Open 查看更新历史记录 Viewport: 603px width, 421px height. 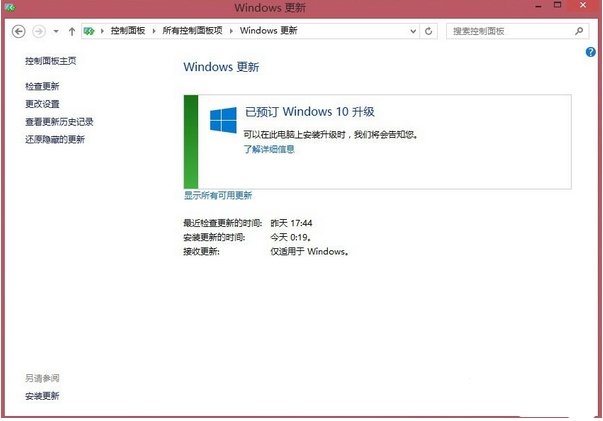point(59,122)
